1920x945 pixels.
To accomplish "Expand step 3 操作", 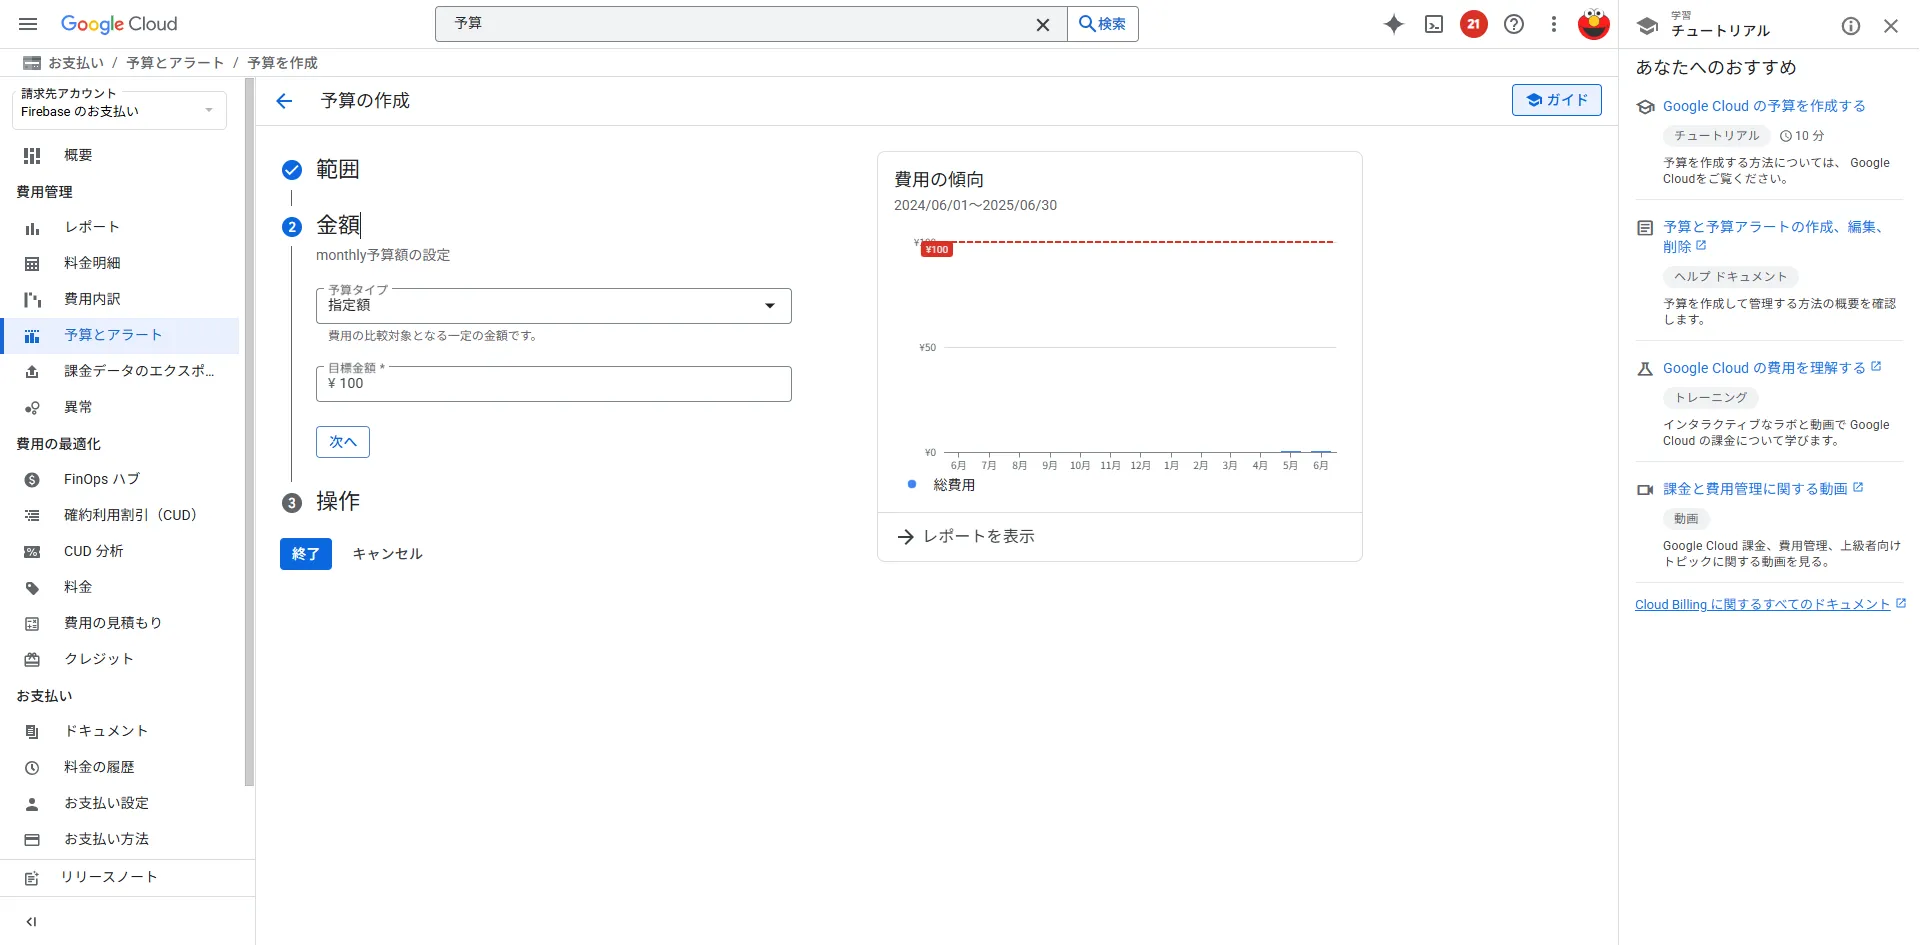I will 337,502.
